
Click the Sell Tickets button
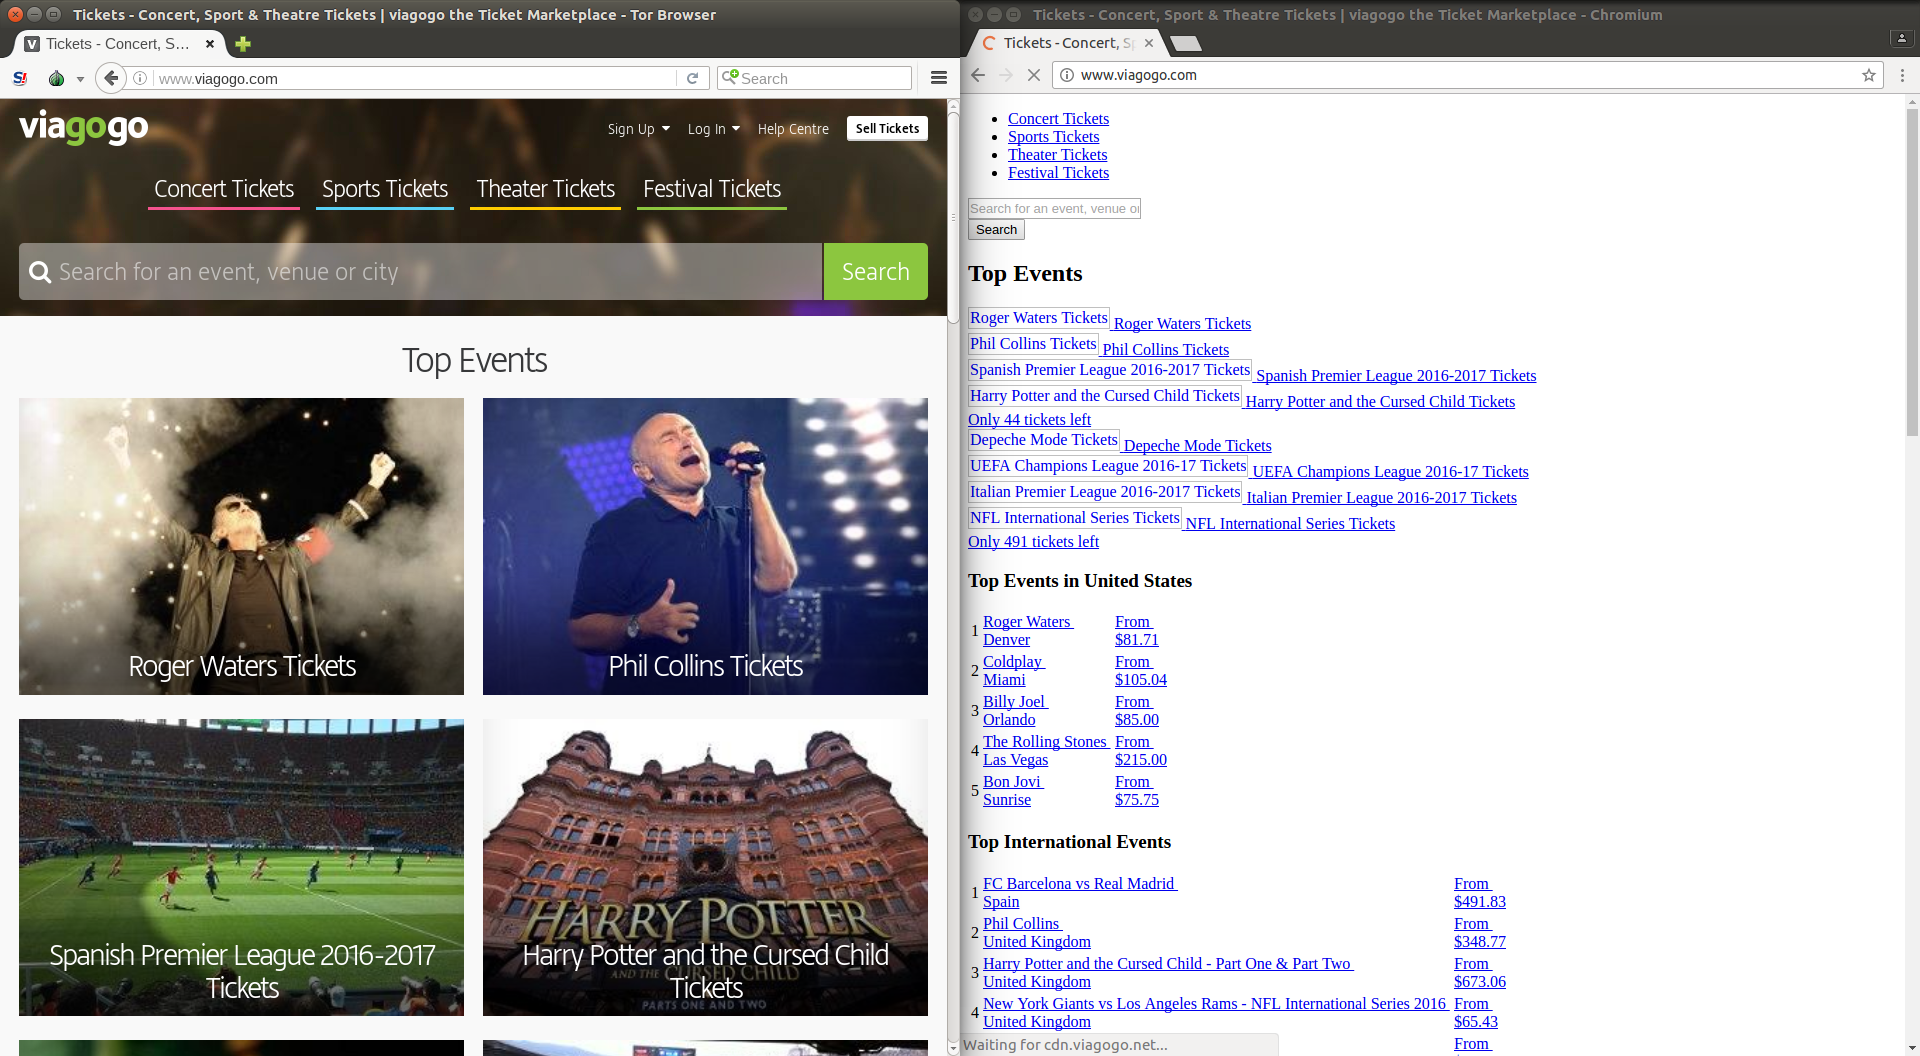tap(886, 128)
